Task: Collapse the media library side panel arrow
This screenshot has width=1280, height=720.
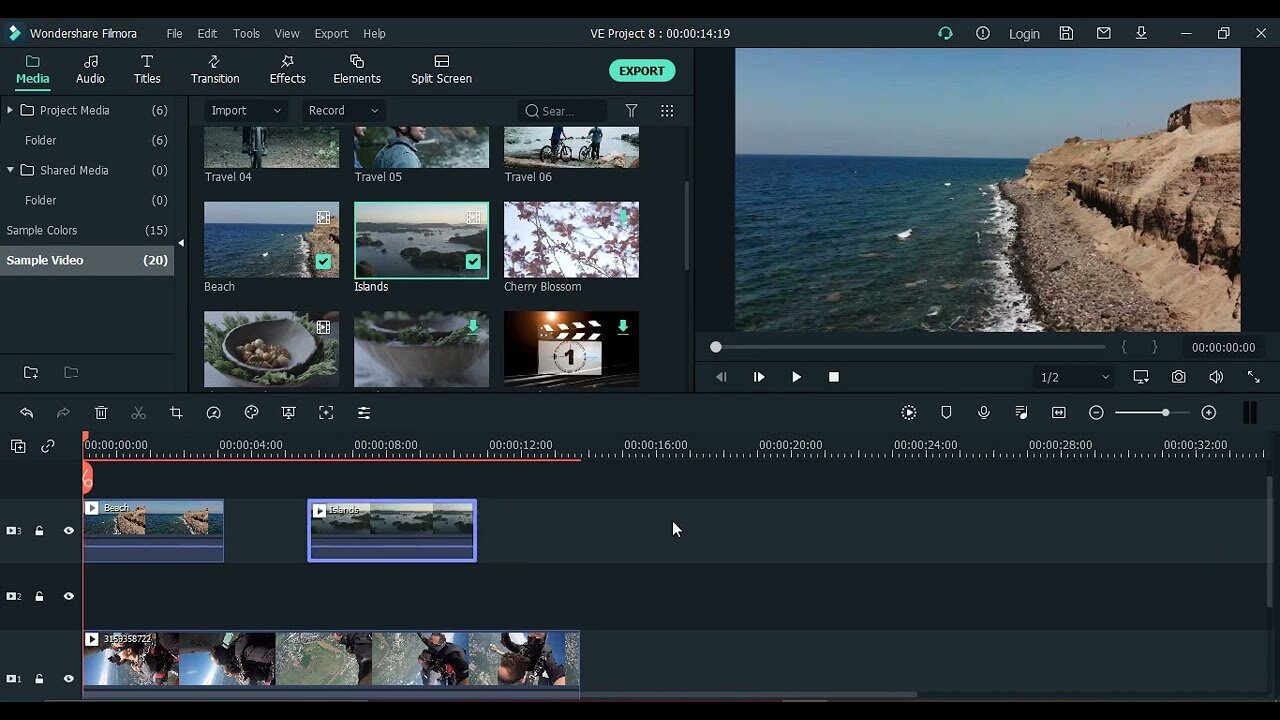Action: [181, 243]
